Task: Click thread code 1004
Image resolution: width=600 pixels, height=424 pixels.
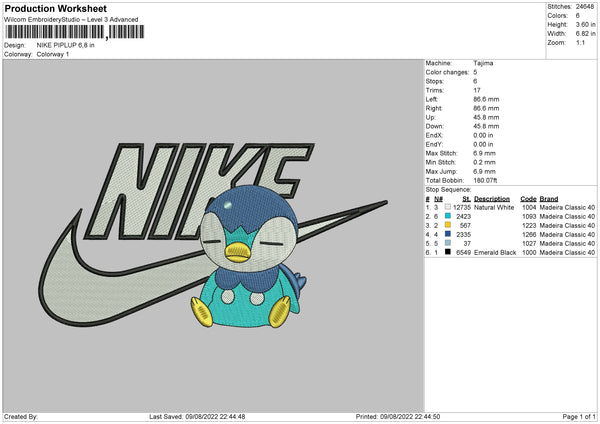Action: (529, 207)
